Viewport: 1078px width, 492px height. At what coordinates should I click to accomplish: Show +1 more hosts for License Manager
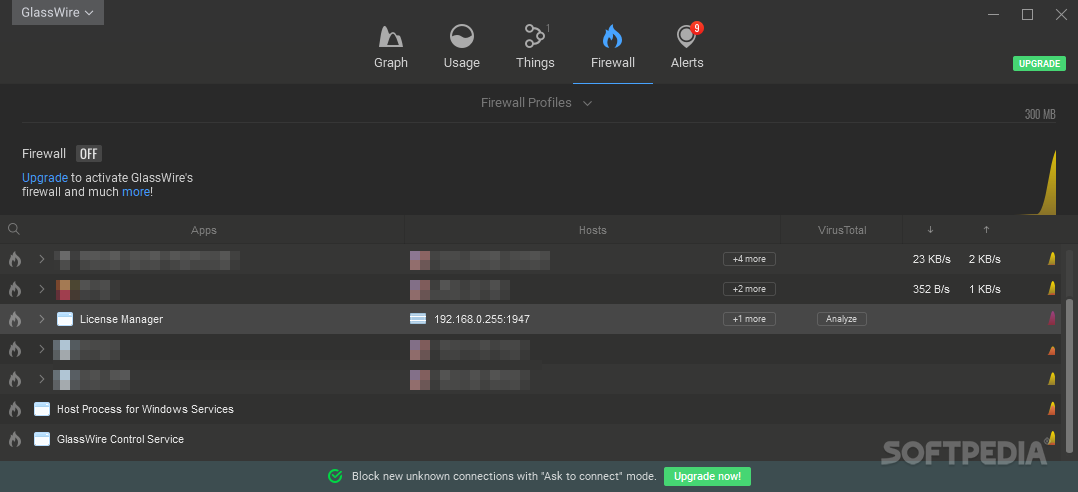pyautogui.click(x=749, y=319)
